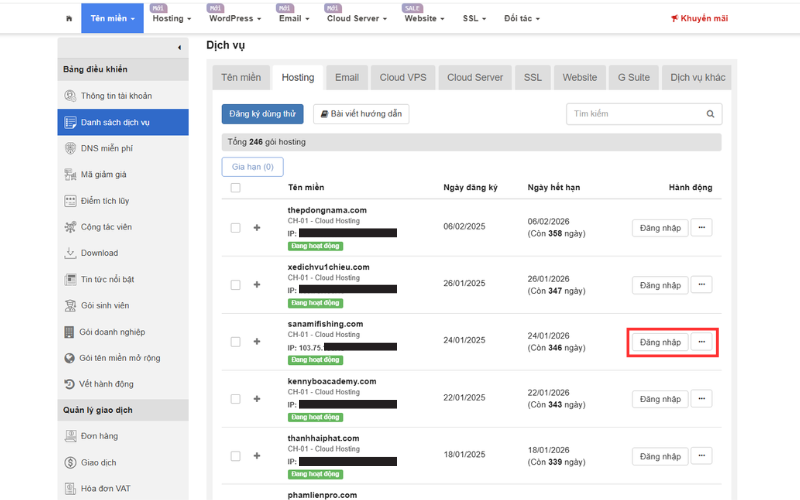800x500 pixels.
Task: Open Bài viết hướng dẫn guide
Action: point(361,114)
